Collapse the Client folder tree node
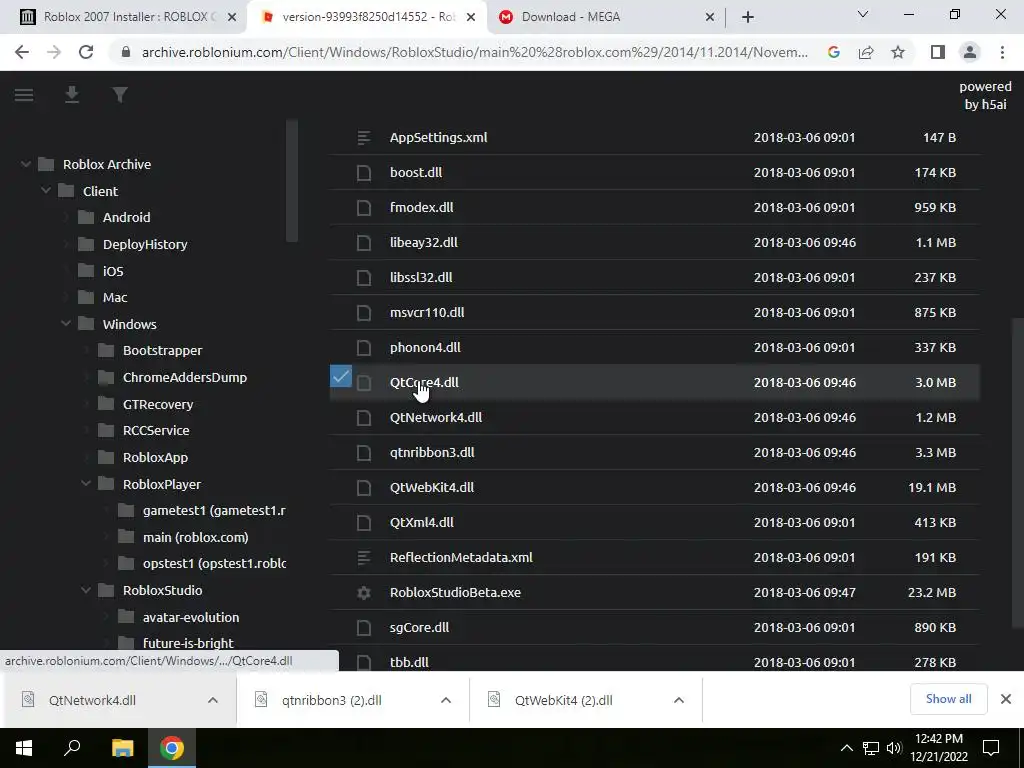This screenshot has height=768, width=1024. 46,191
